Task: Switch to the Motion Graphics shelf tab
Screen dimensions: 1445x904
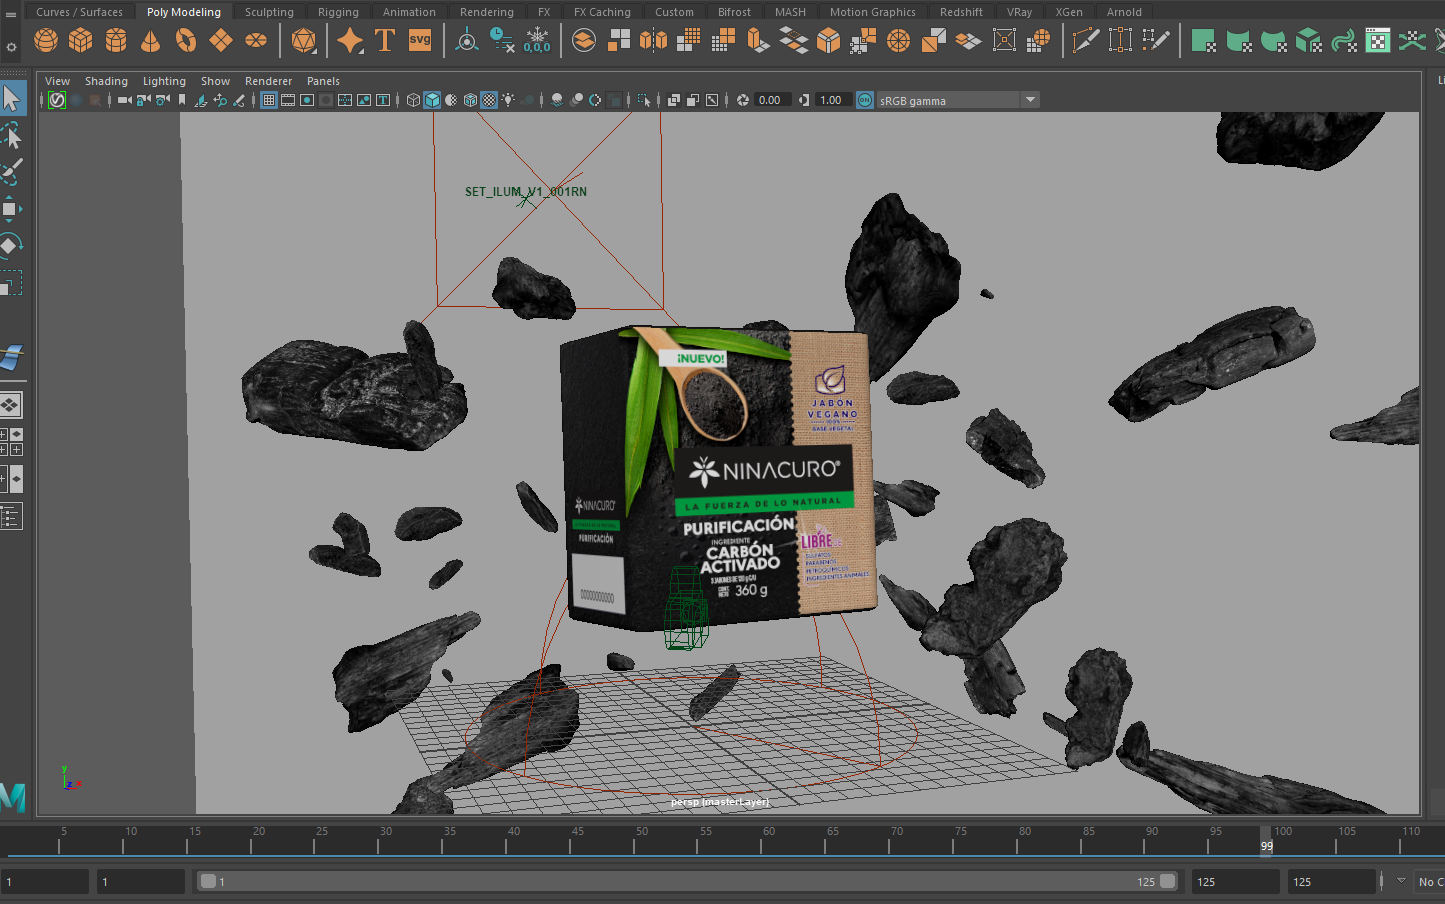Action: (872, 12)
